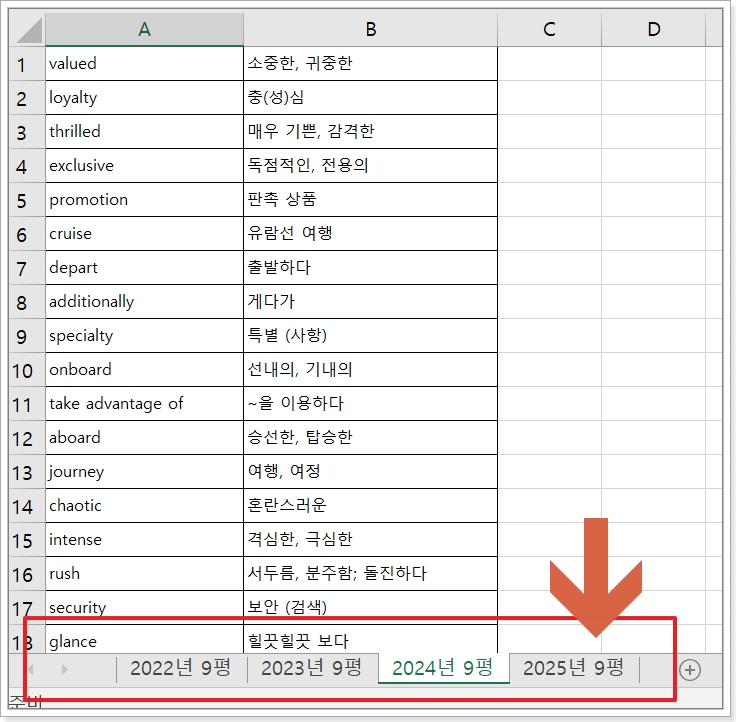This screenshot has width=736, height=722.
Task: Click cell '서두름, 분주함; 돌진하다'
Action: click(x=370, y=574)
